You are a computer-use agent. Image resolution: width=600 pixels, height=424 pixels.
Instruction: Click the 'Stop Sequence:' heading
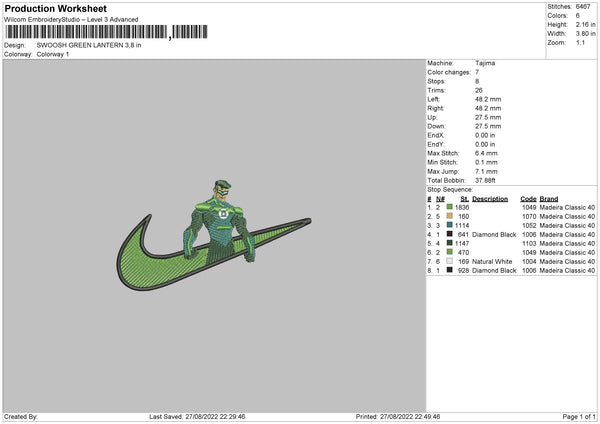click(450, 190)
